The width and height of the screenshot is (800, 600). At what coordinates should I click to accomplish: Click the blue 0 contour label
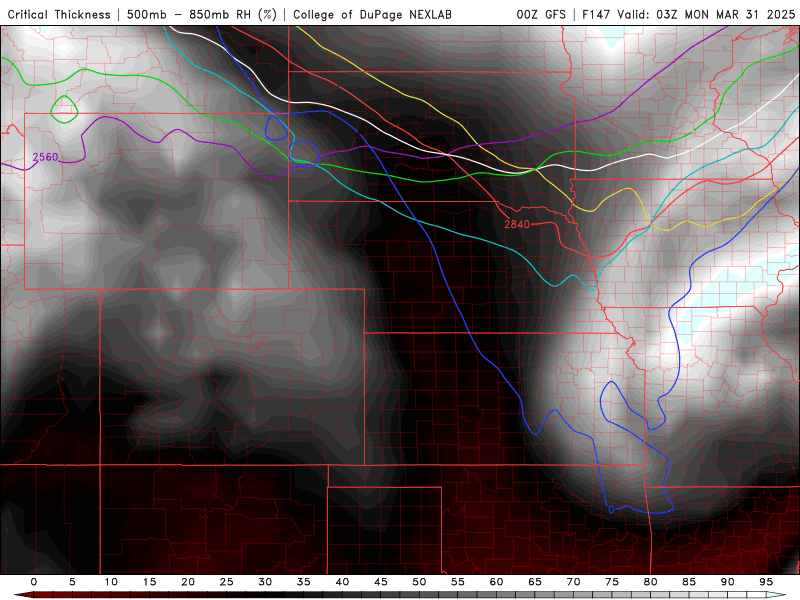click(x=611, y=509)
